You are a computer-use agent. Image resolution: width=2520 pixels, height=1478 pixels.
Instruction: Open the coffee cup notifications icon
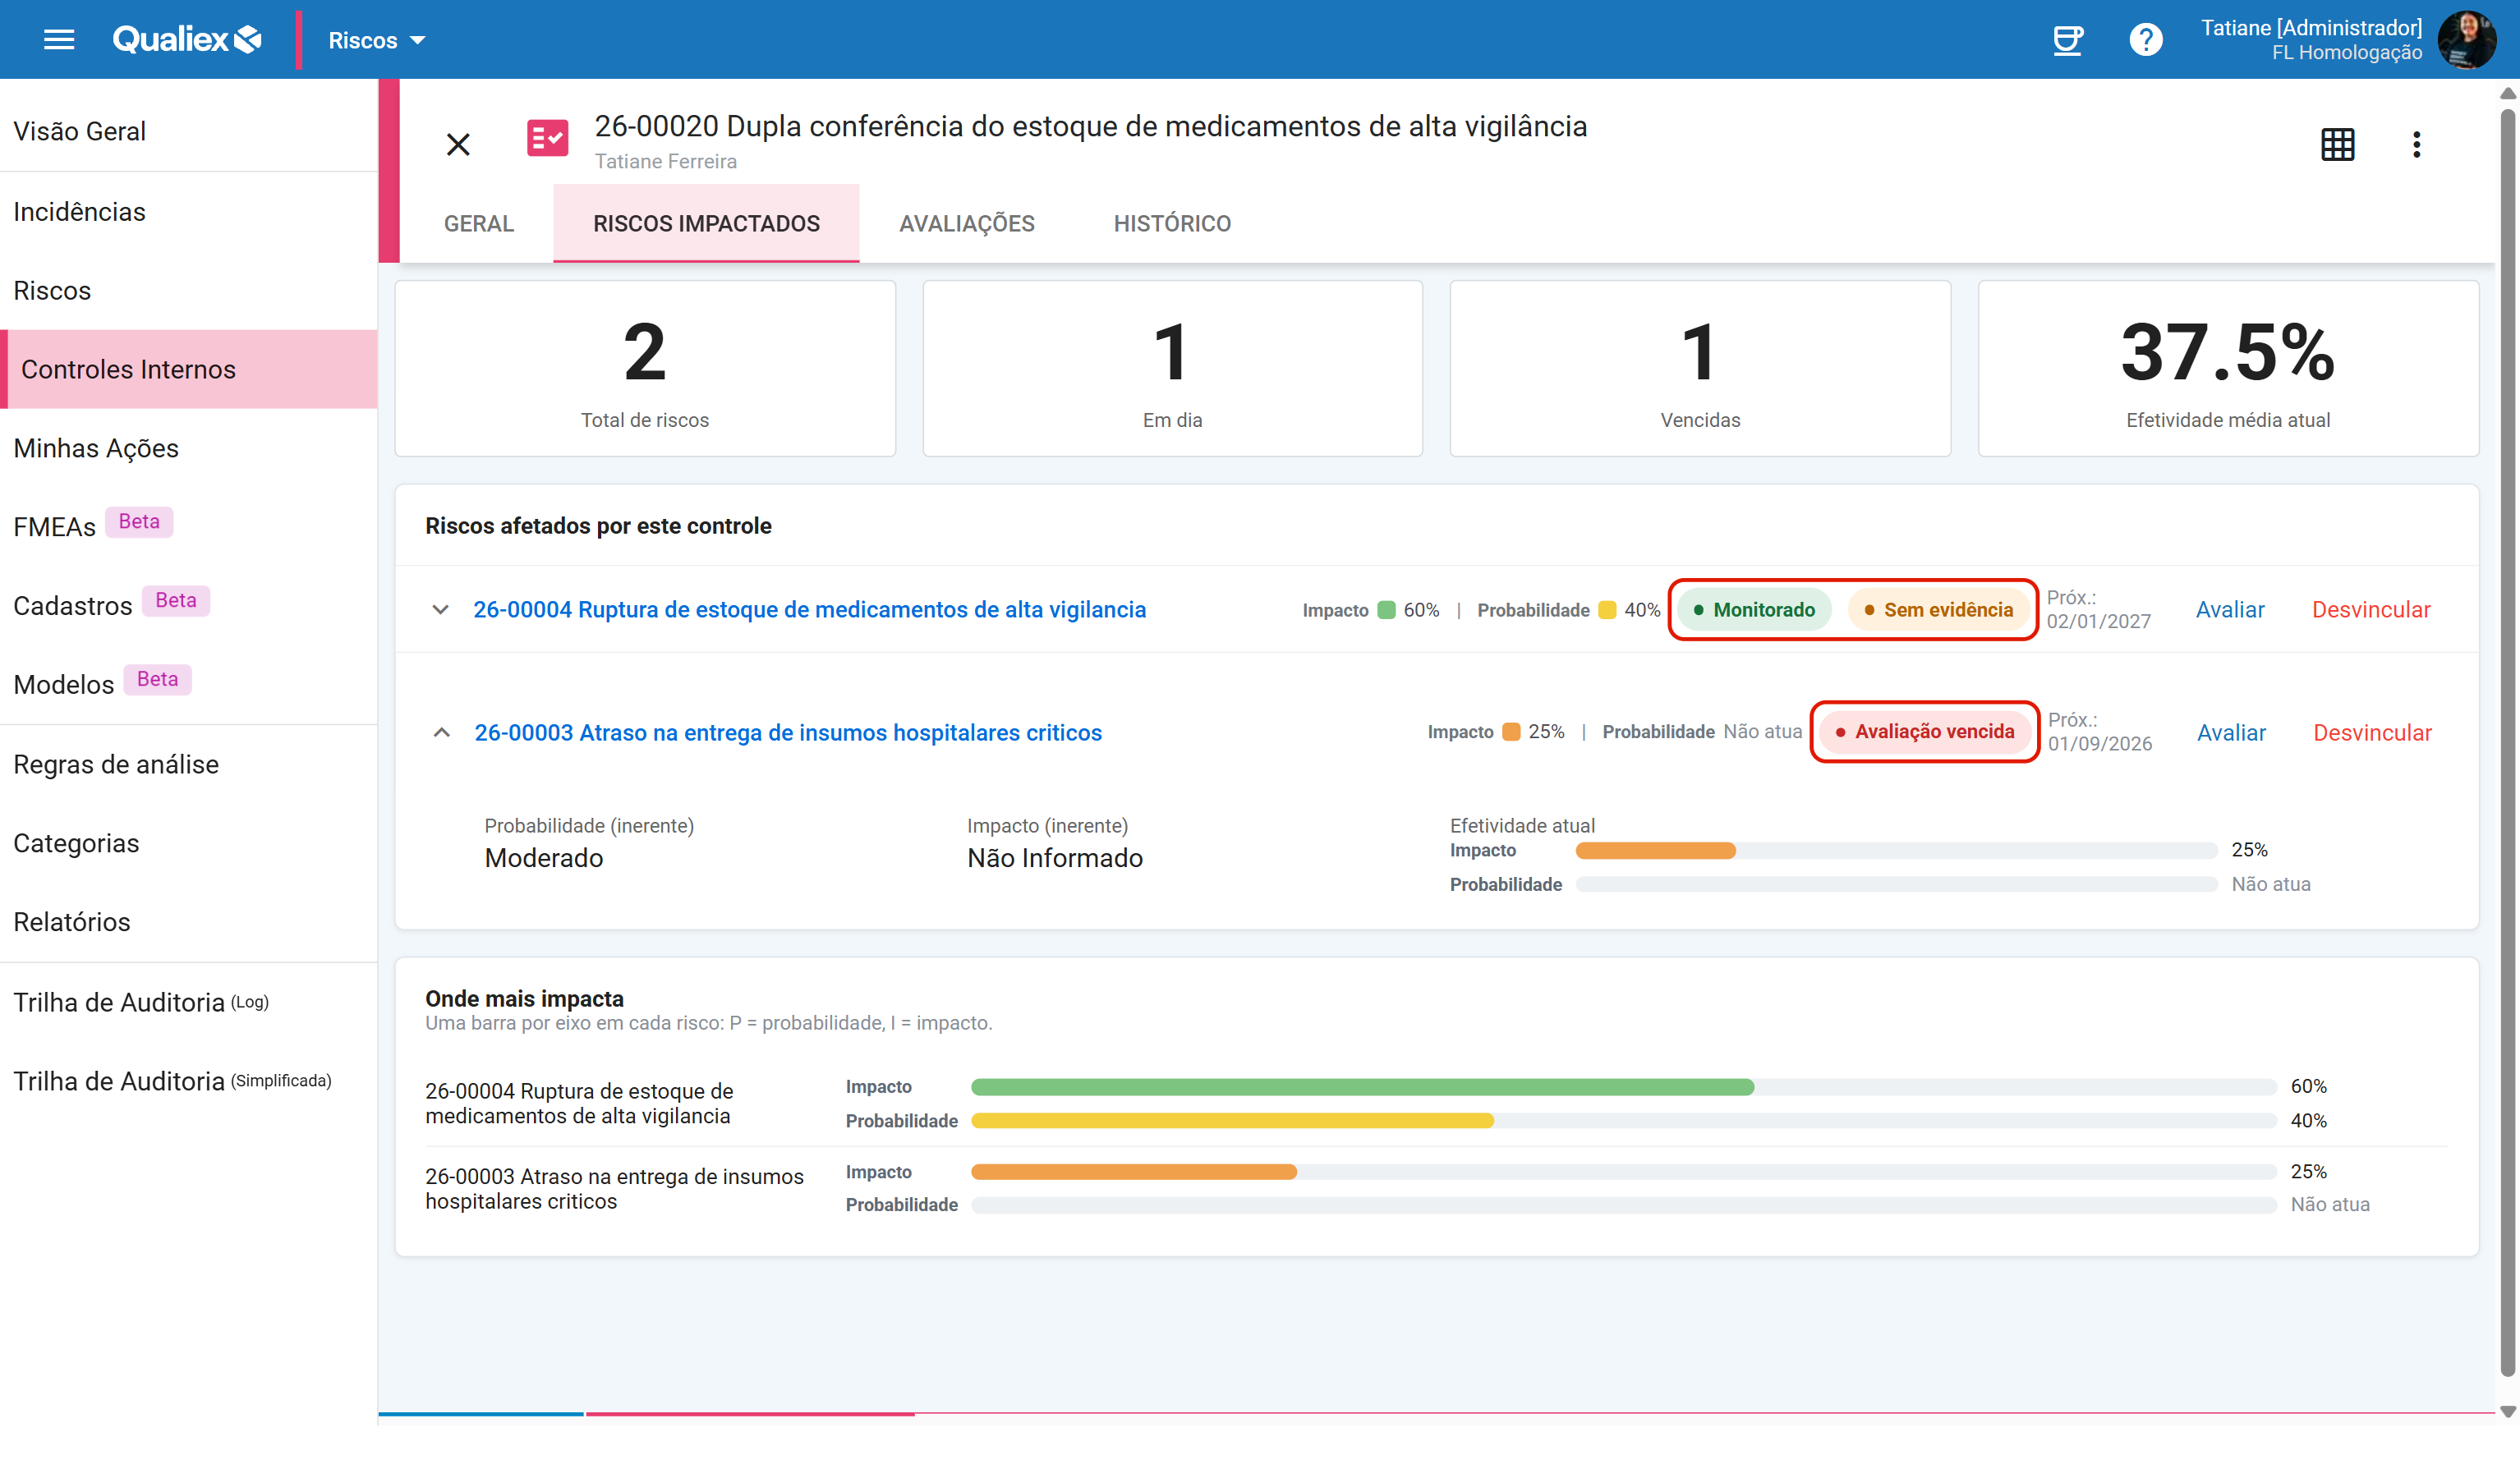click(2067, 40)
